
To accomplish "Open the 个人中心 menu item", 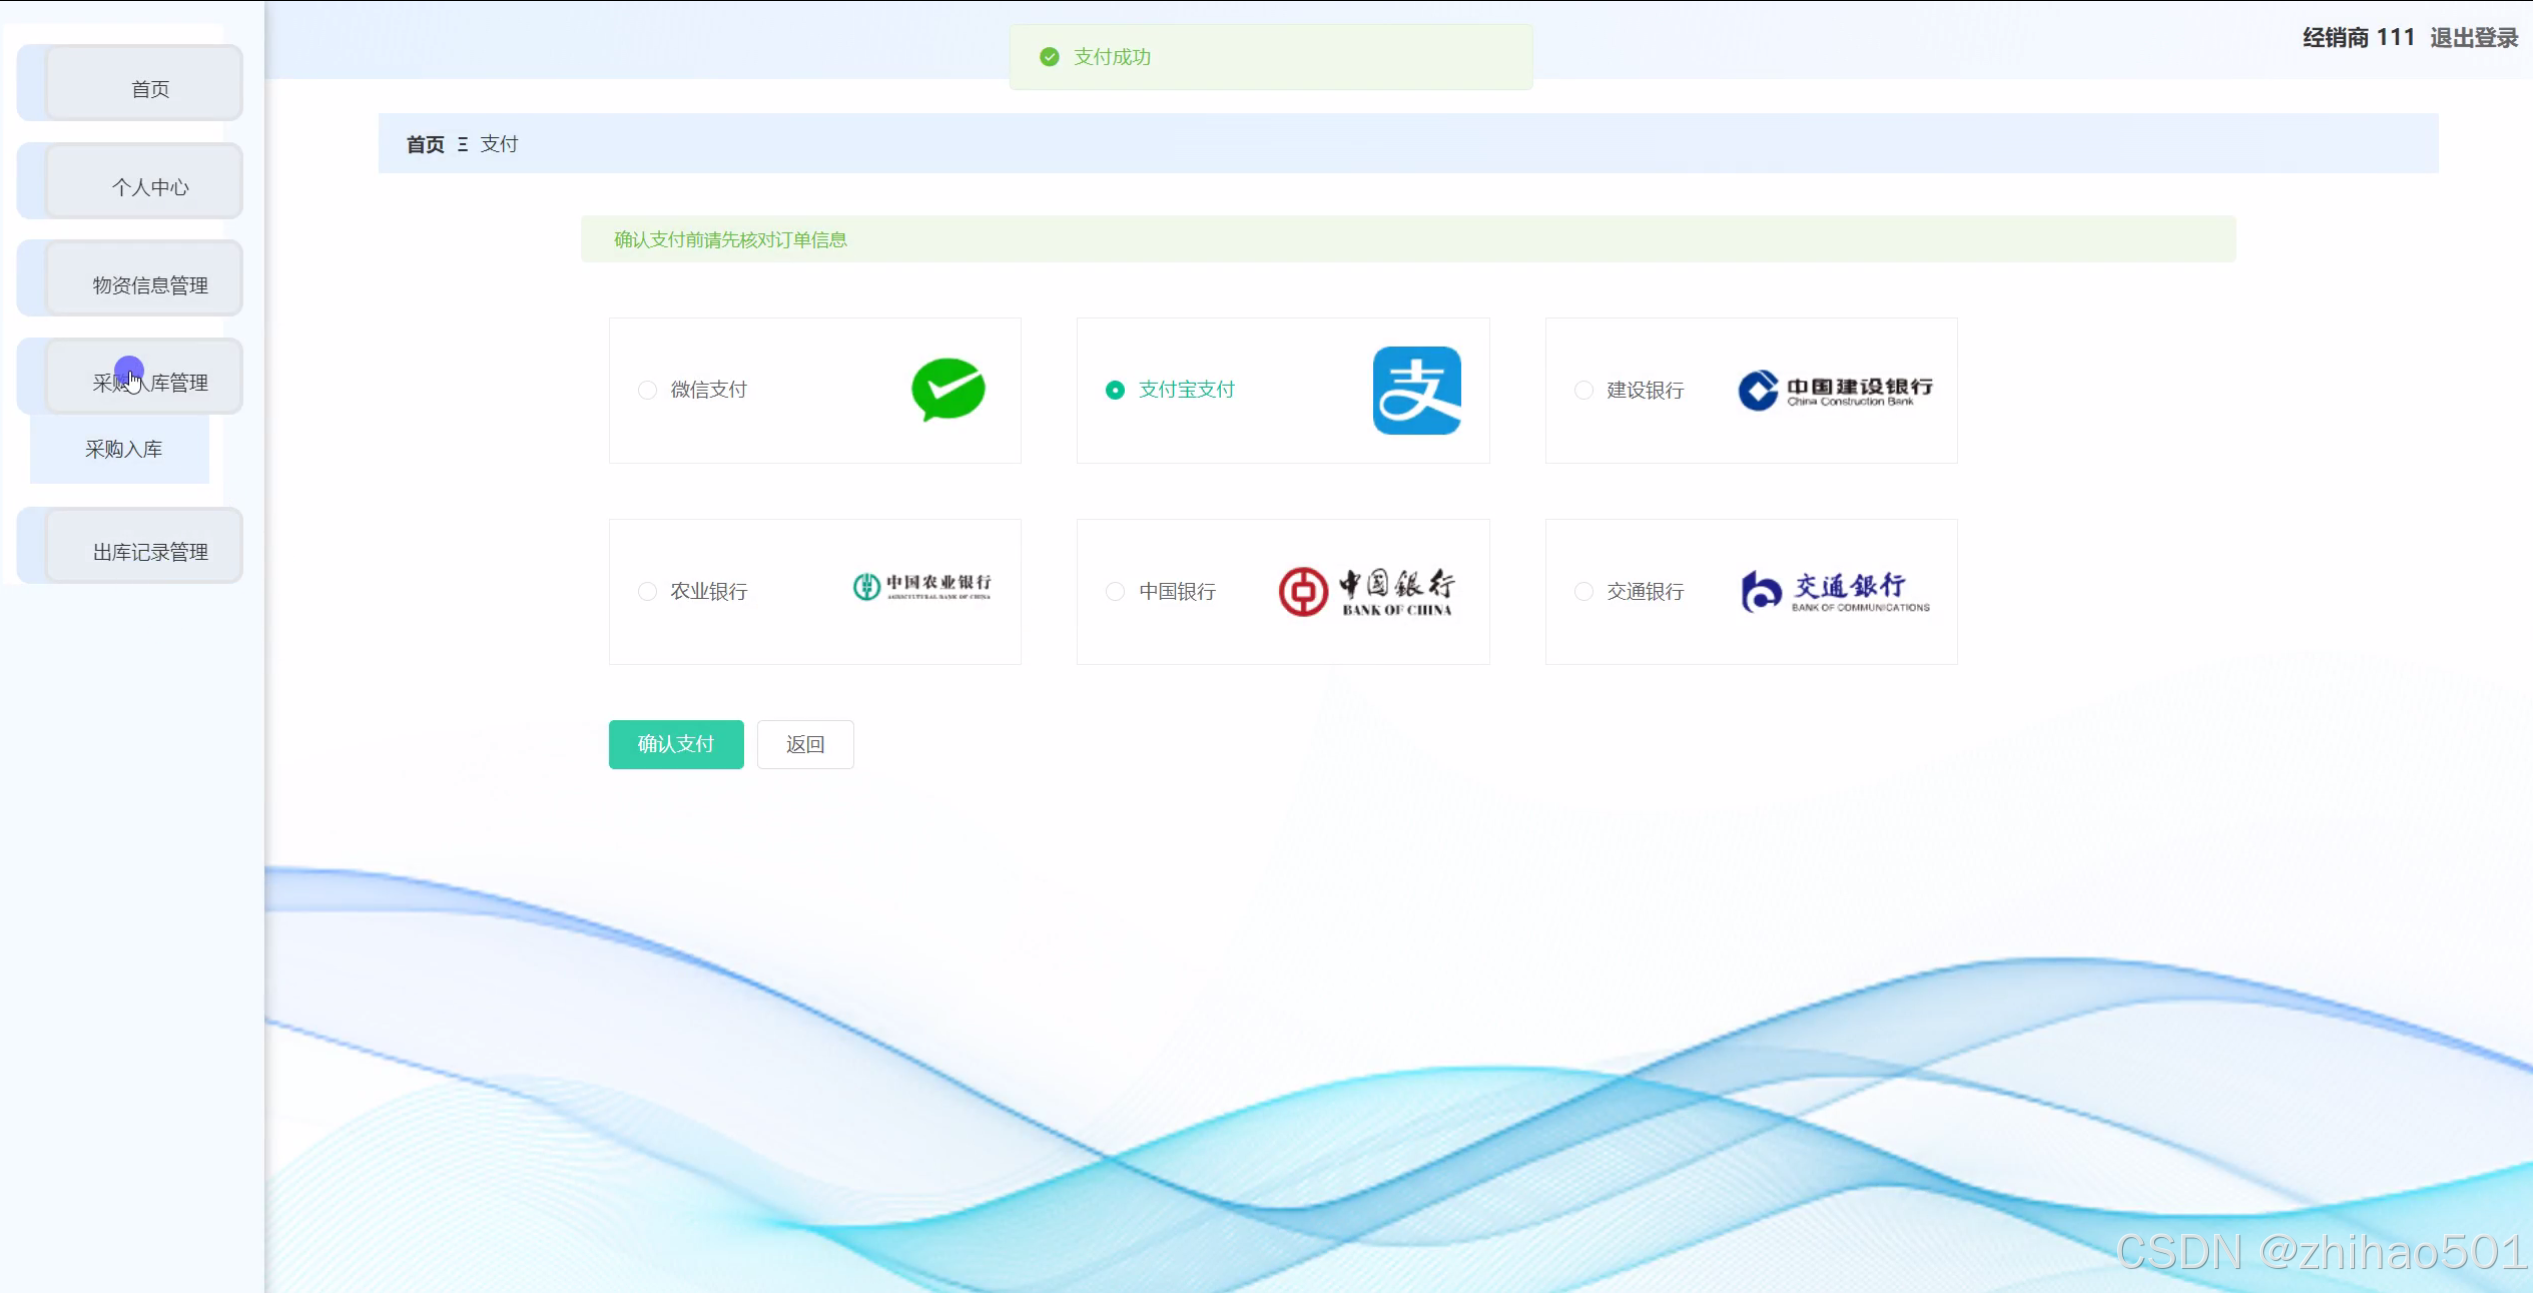I will click(150, 187).
